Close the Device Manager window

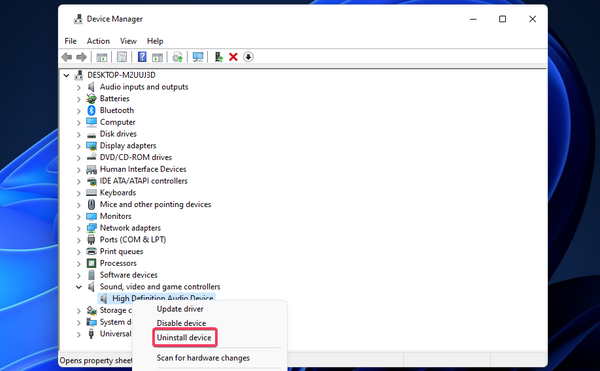pos(532,19)
